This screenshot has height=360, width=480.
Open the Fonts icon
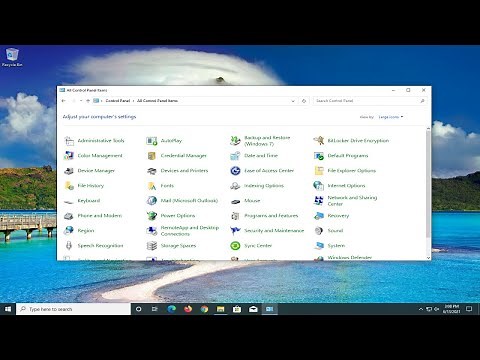[152, 186]
